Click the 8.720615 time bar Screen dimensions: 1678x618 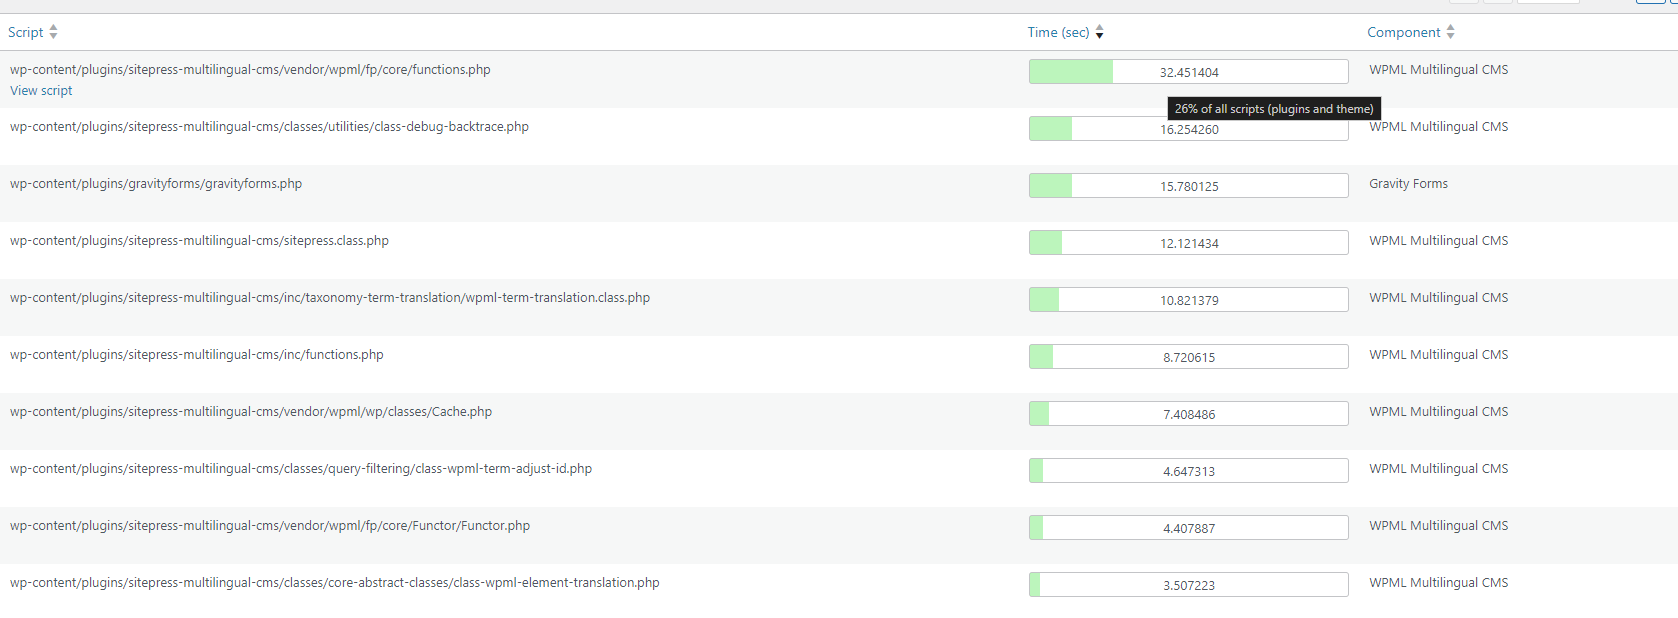click(1189, 357)
